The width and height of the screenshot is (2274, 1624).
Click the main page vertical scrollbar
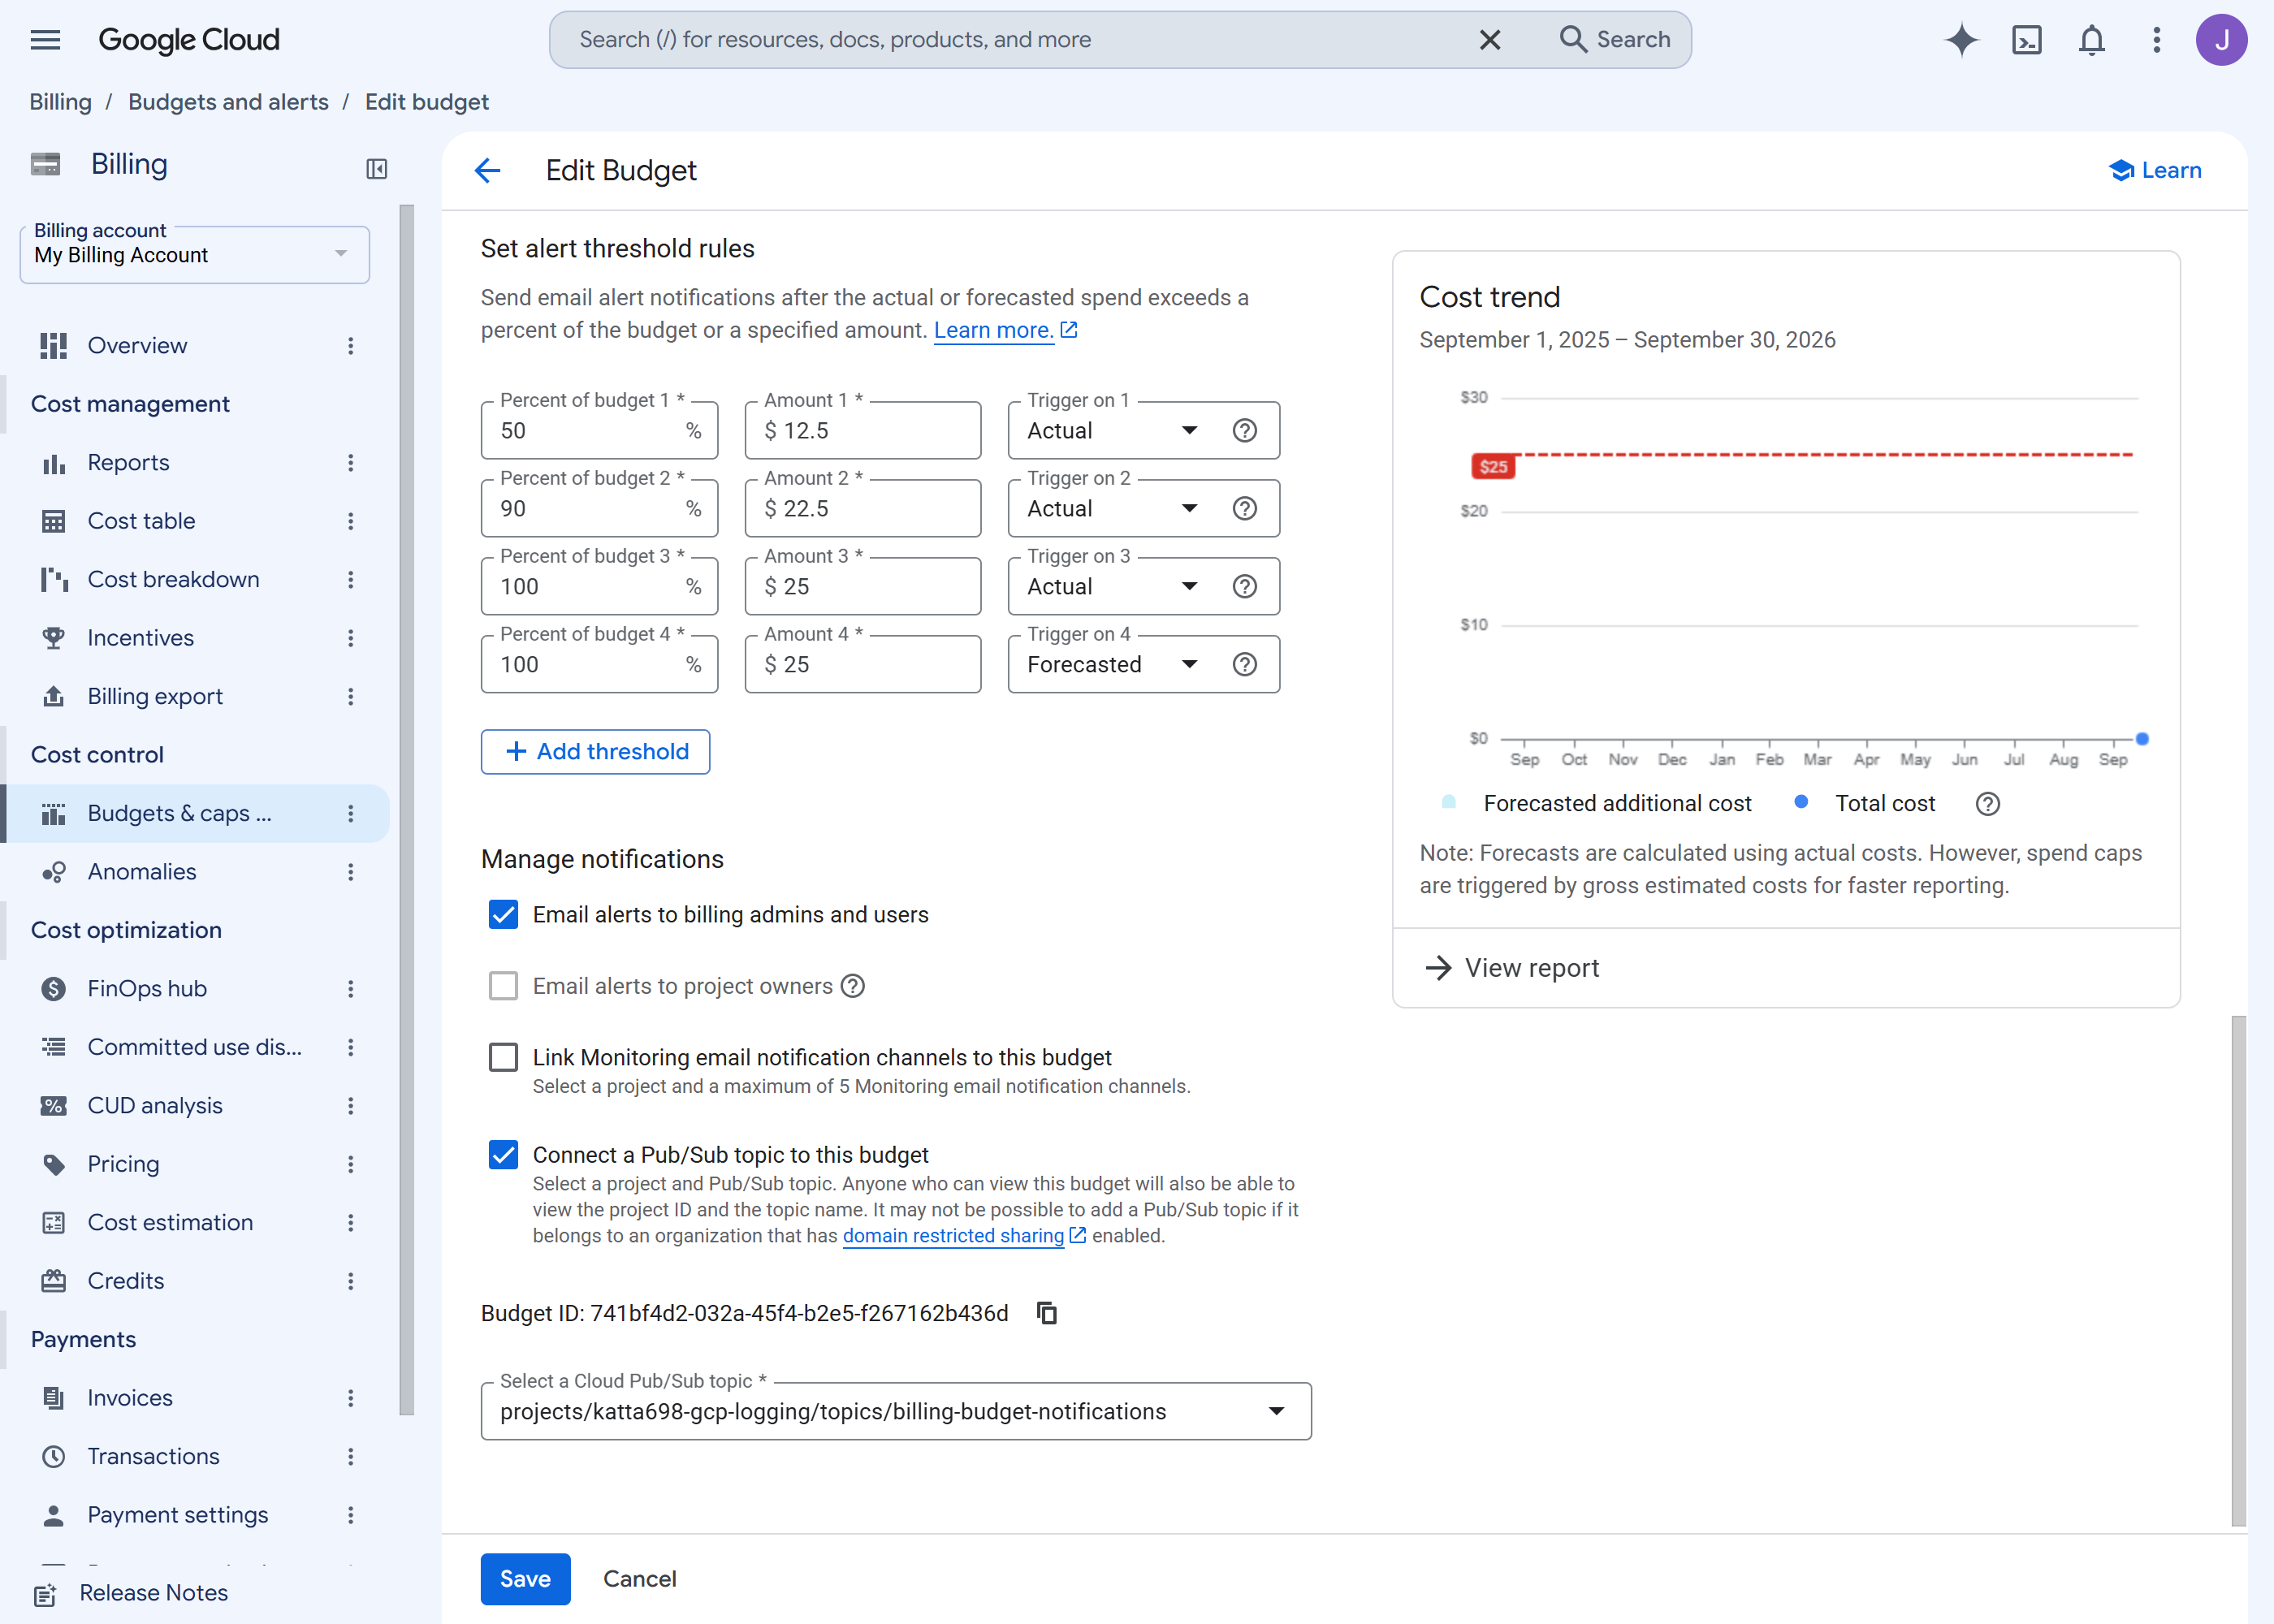click(2238, 1270)
